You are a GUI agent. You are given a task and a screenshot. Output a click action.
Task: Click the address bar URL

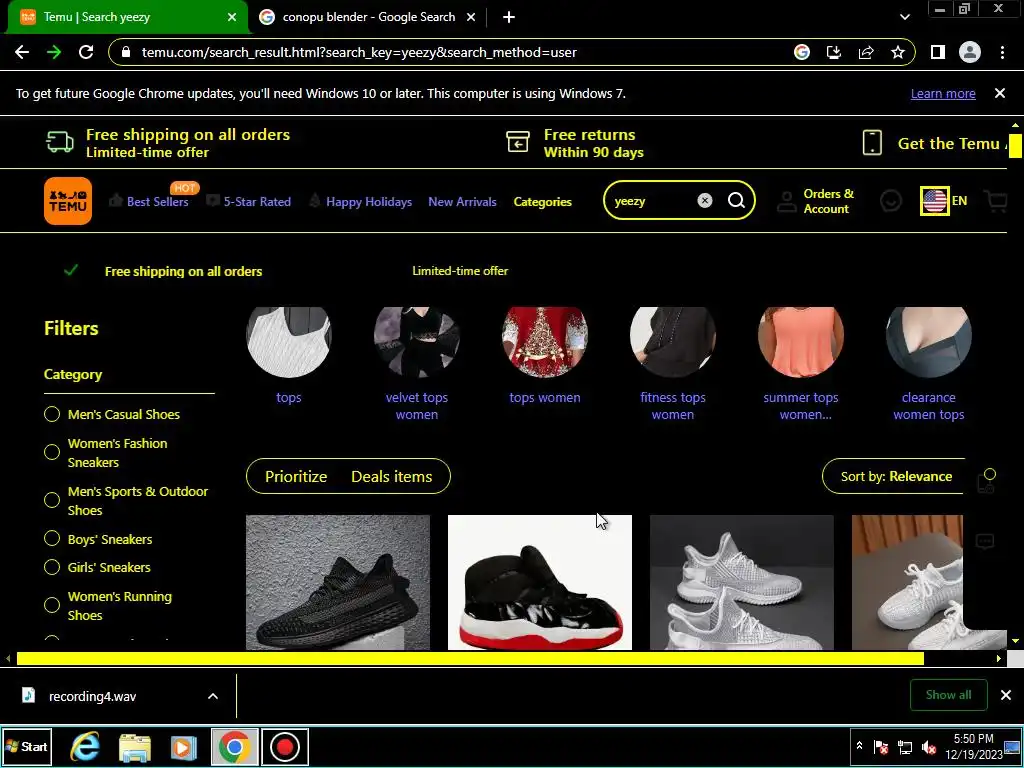[359, 52]
